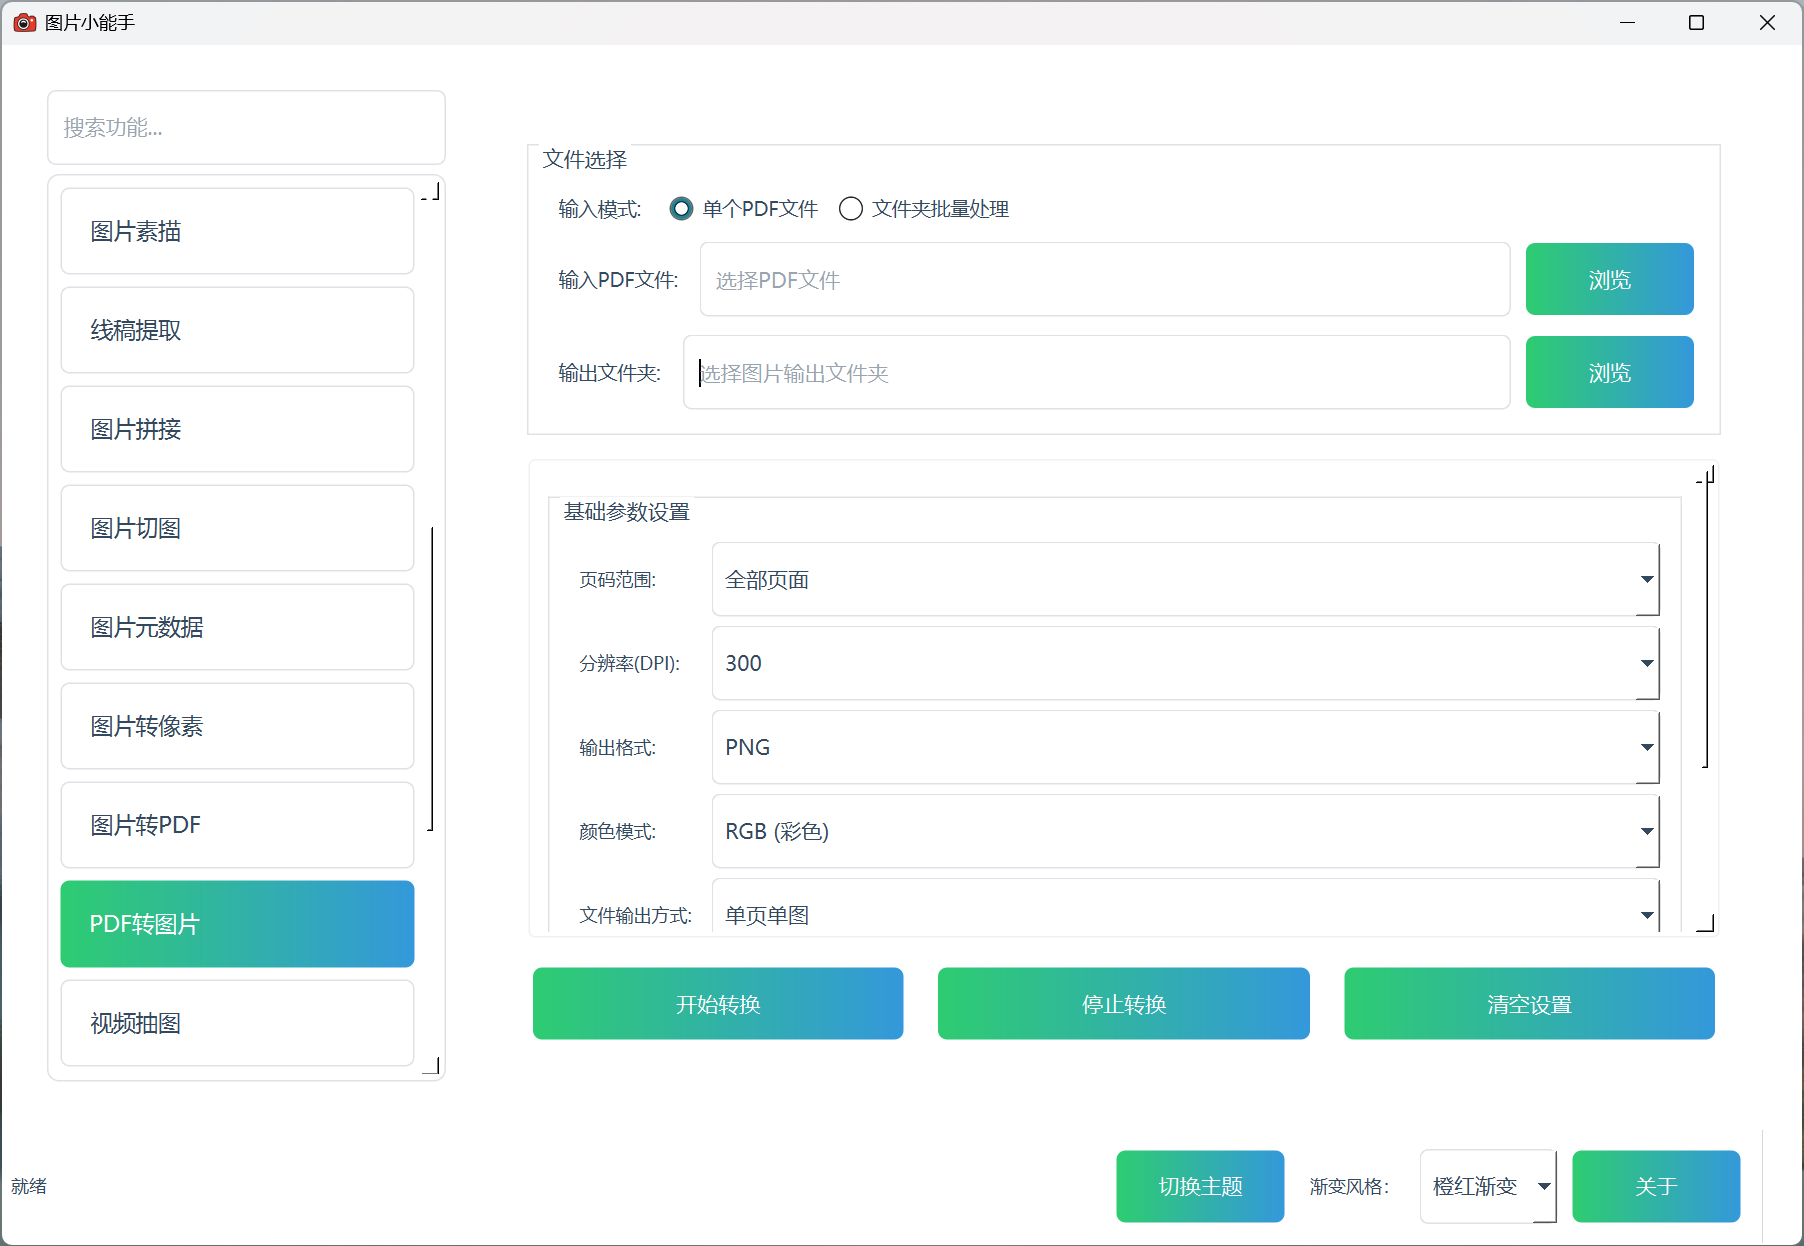The image size is (1804, 1246).
Task: Focus the search function input field
Action: (x=246, y=128)
